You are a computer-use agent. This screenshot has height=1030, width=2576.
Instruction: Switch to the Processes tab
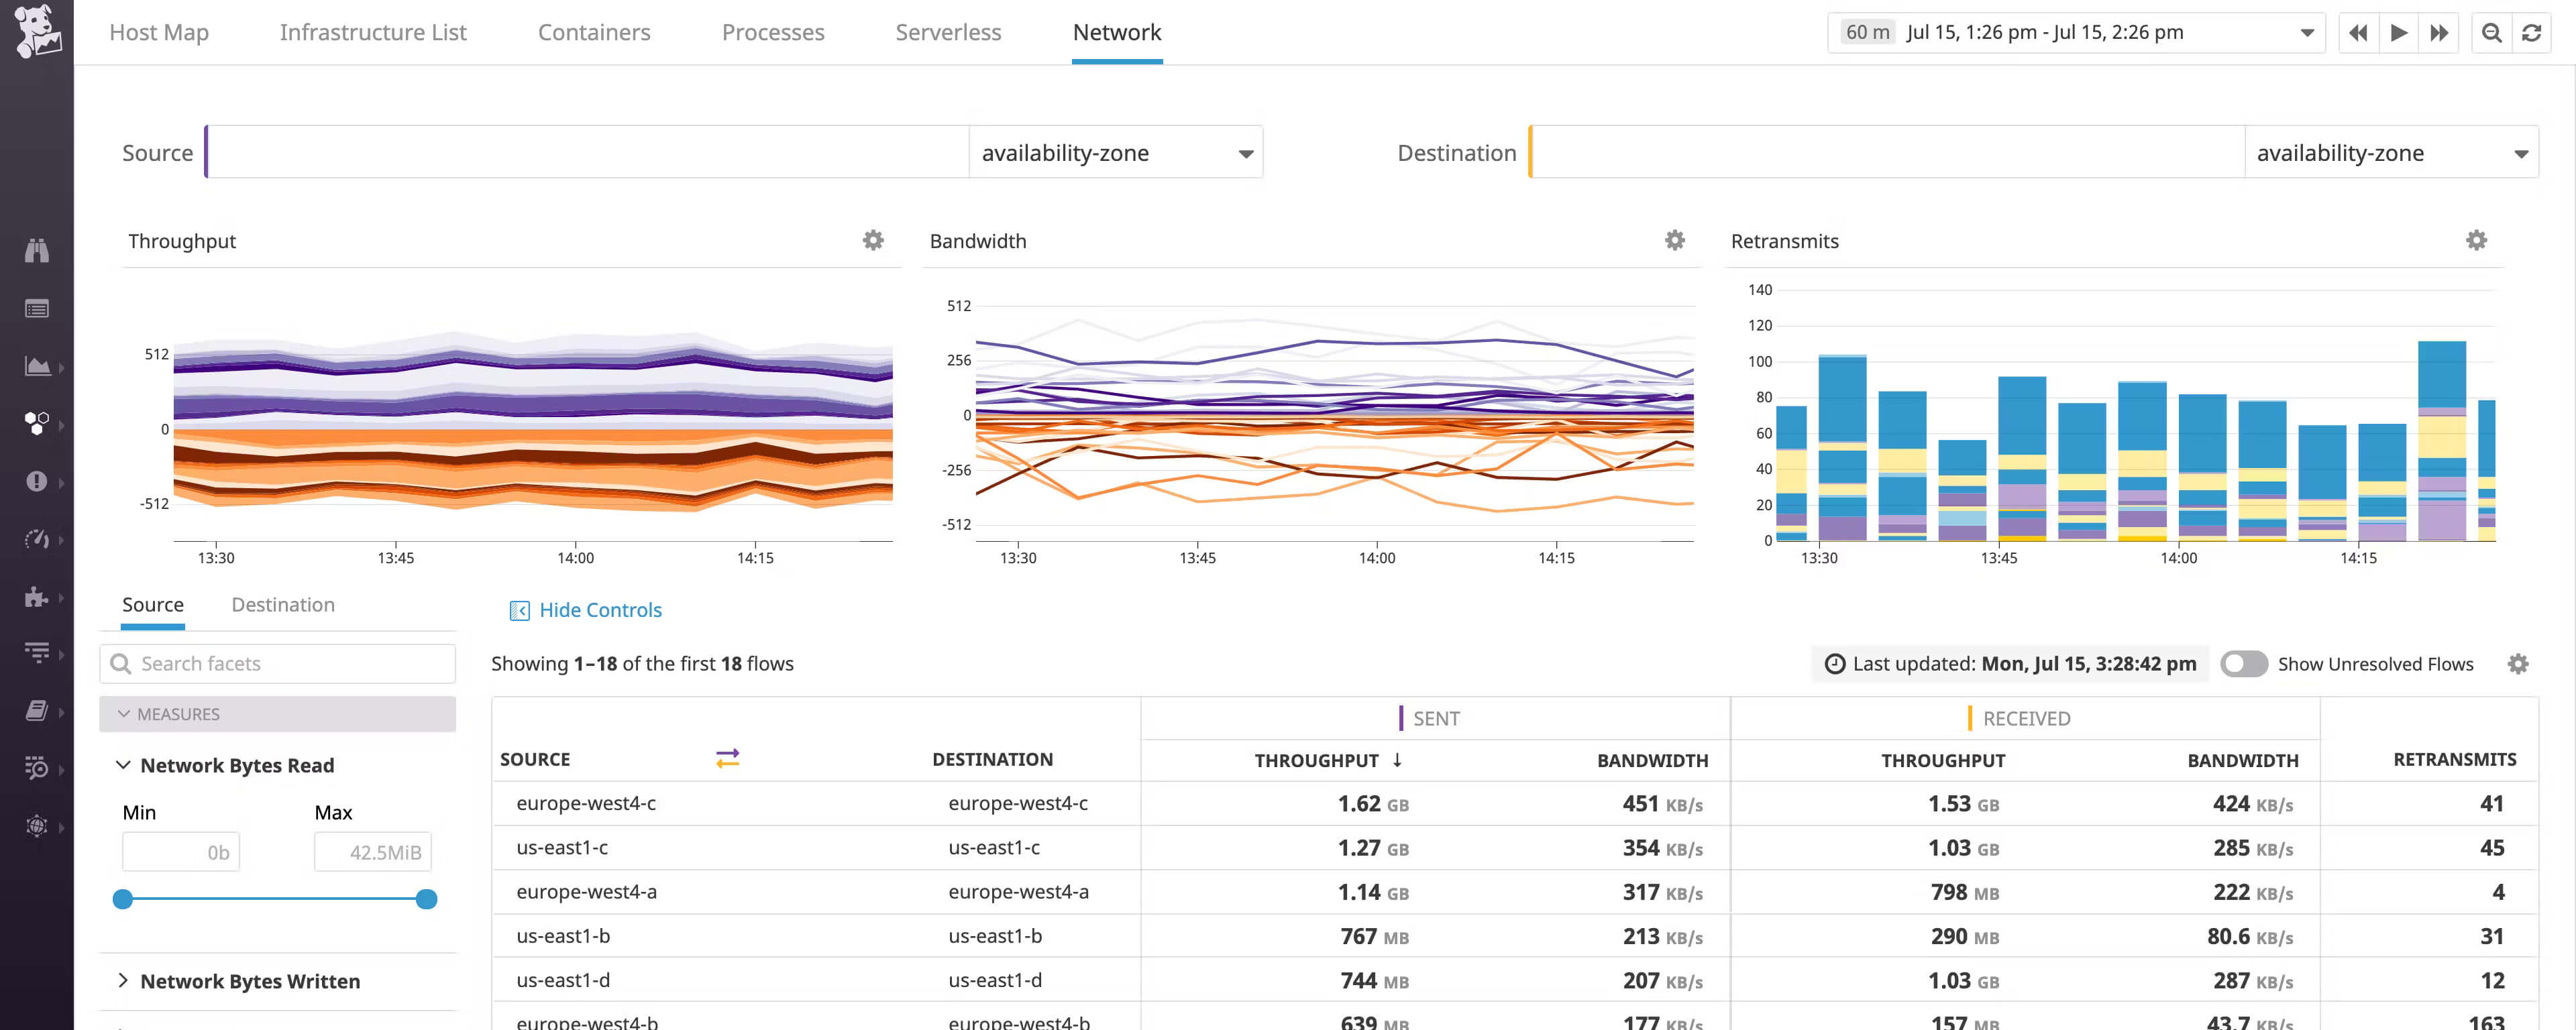[x=773, y=32]
